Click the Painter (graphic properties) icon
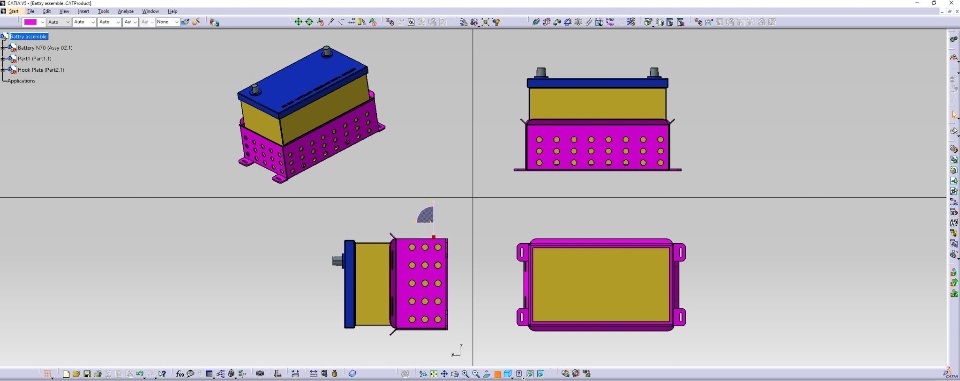 pos(186,21)
